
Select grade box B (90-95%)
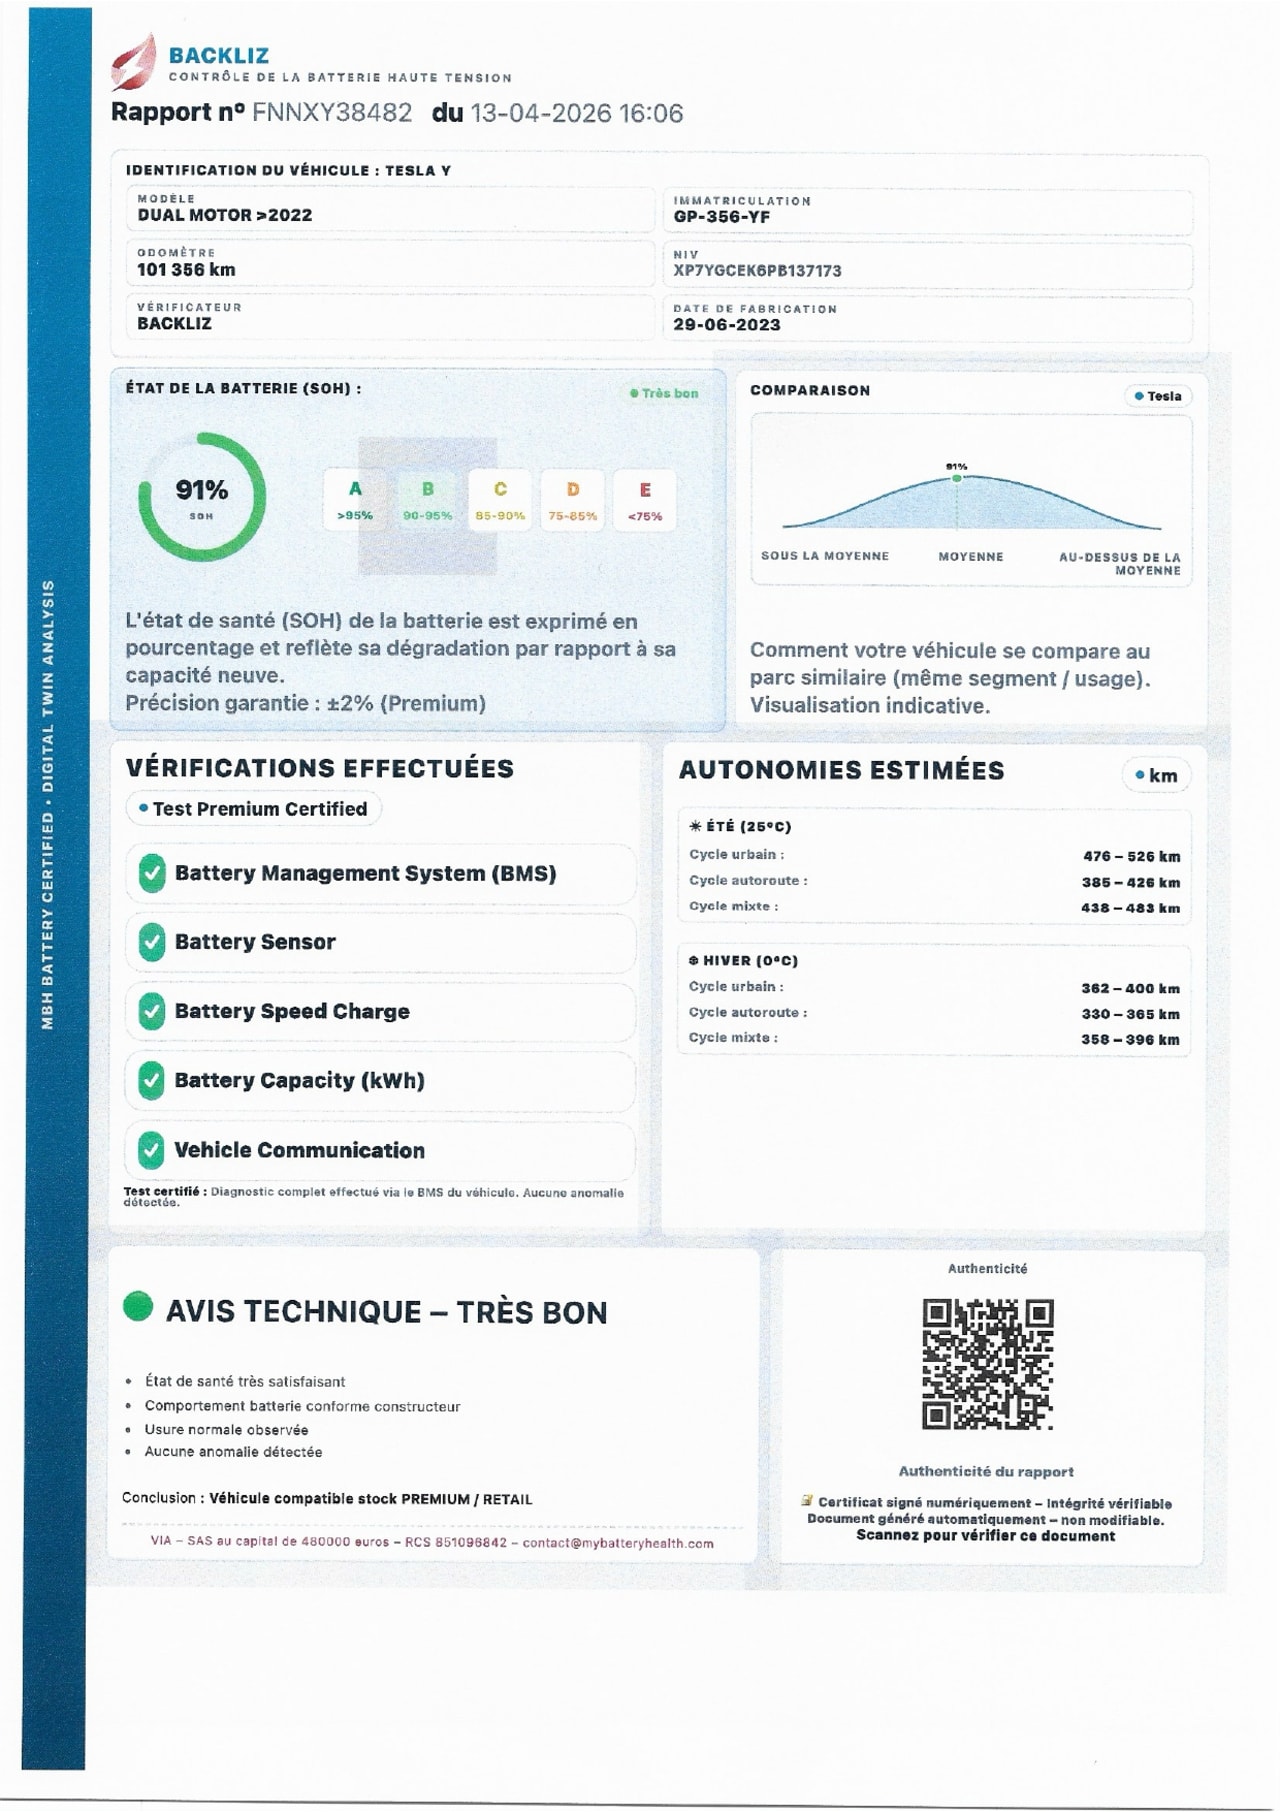click(x=427, y=500)
